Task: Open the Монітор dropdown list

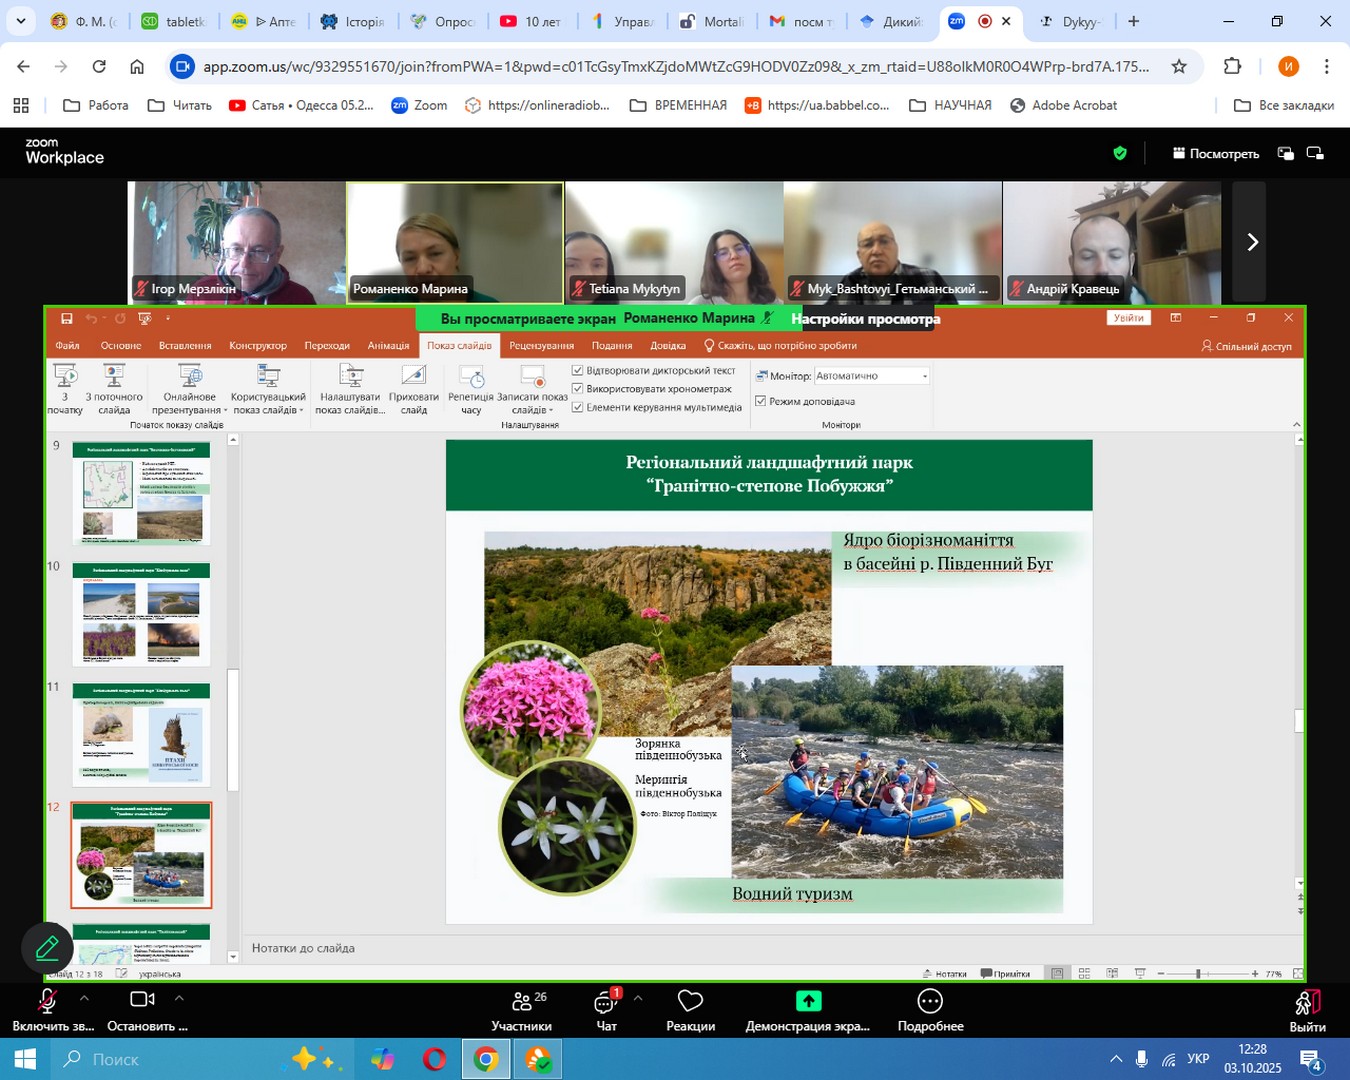Action: [x=924, y=376]
